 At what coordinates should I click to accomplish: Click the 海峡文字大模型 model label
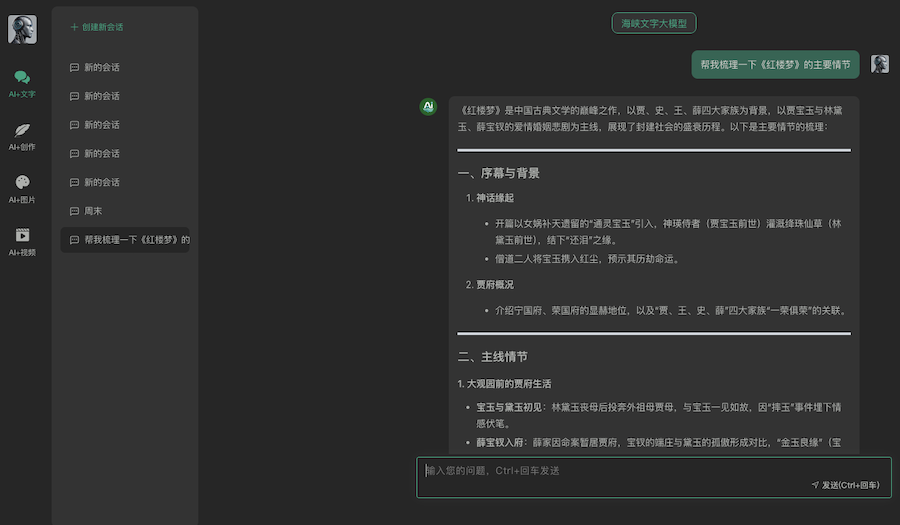654,23
